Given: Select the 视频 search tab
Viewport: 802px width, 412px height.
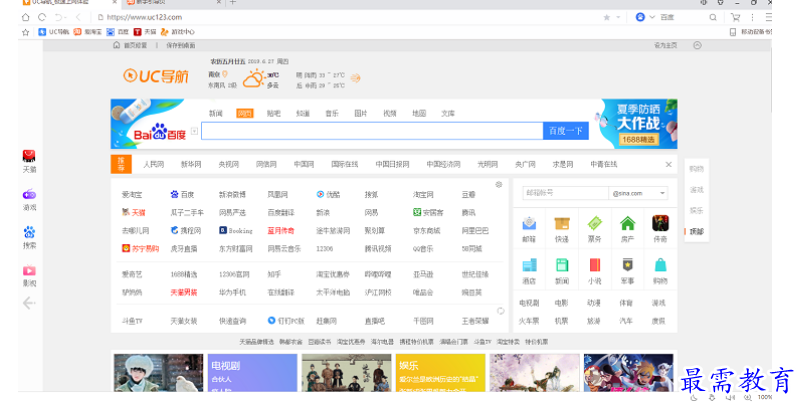Looking at the screenshot, I should (x=390, y=113).
